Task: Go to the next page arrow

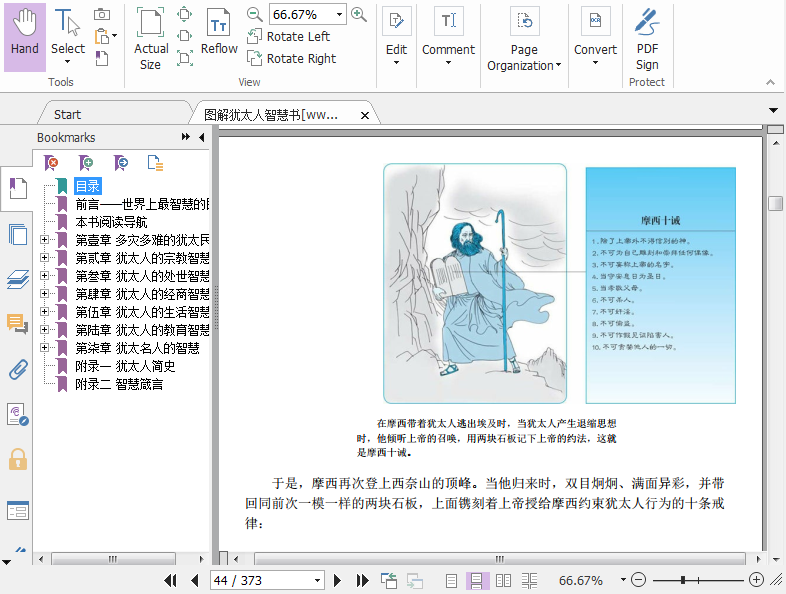Action: pyautogui.click(x=337, y=580)
